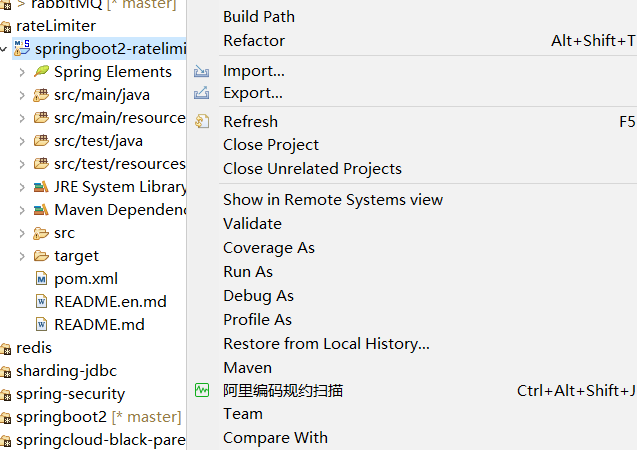637x450 pixels.
Task: Select the redis project
Action: 34,348
